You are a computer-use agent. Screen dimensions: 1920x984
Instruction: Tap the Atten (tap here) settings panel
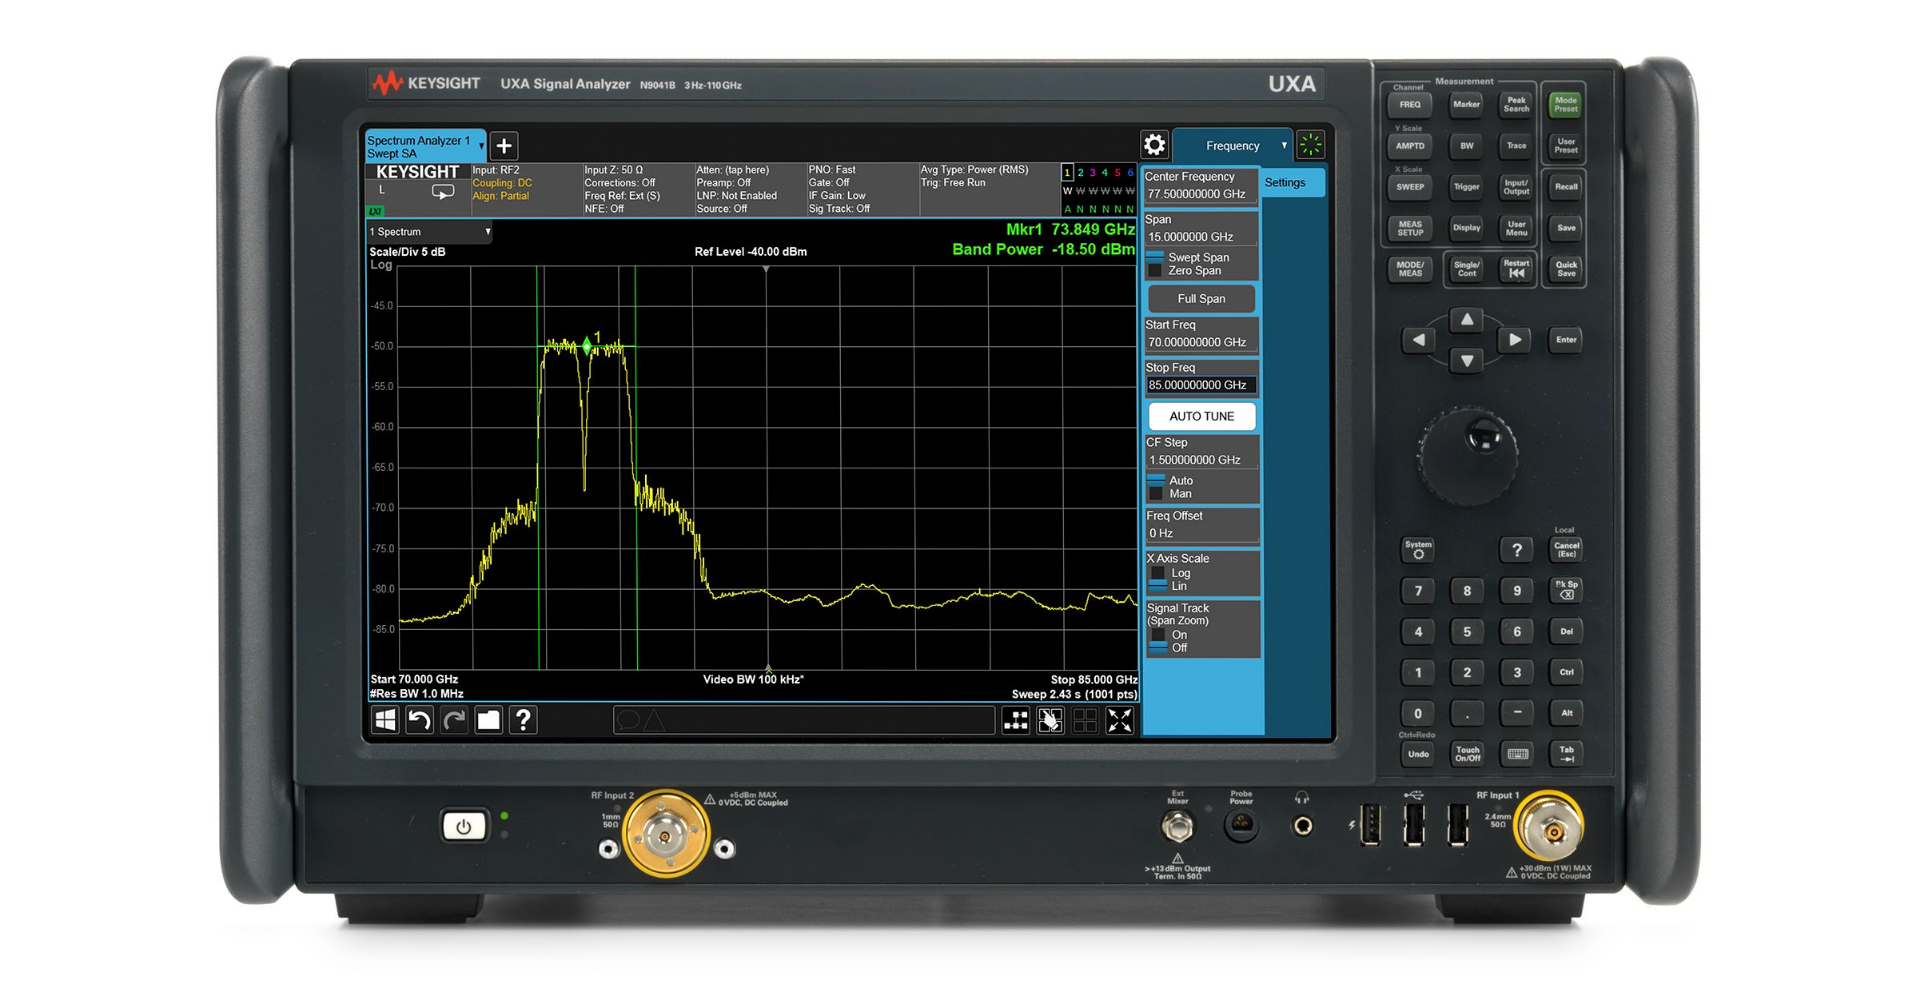(750, 190)
